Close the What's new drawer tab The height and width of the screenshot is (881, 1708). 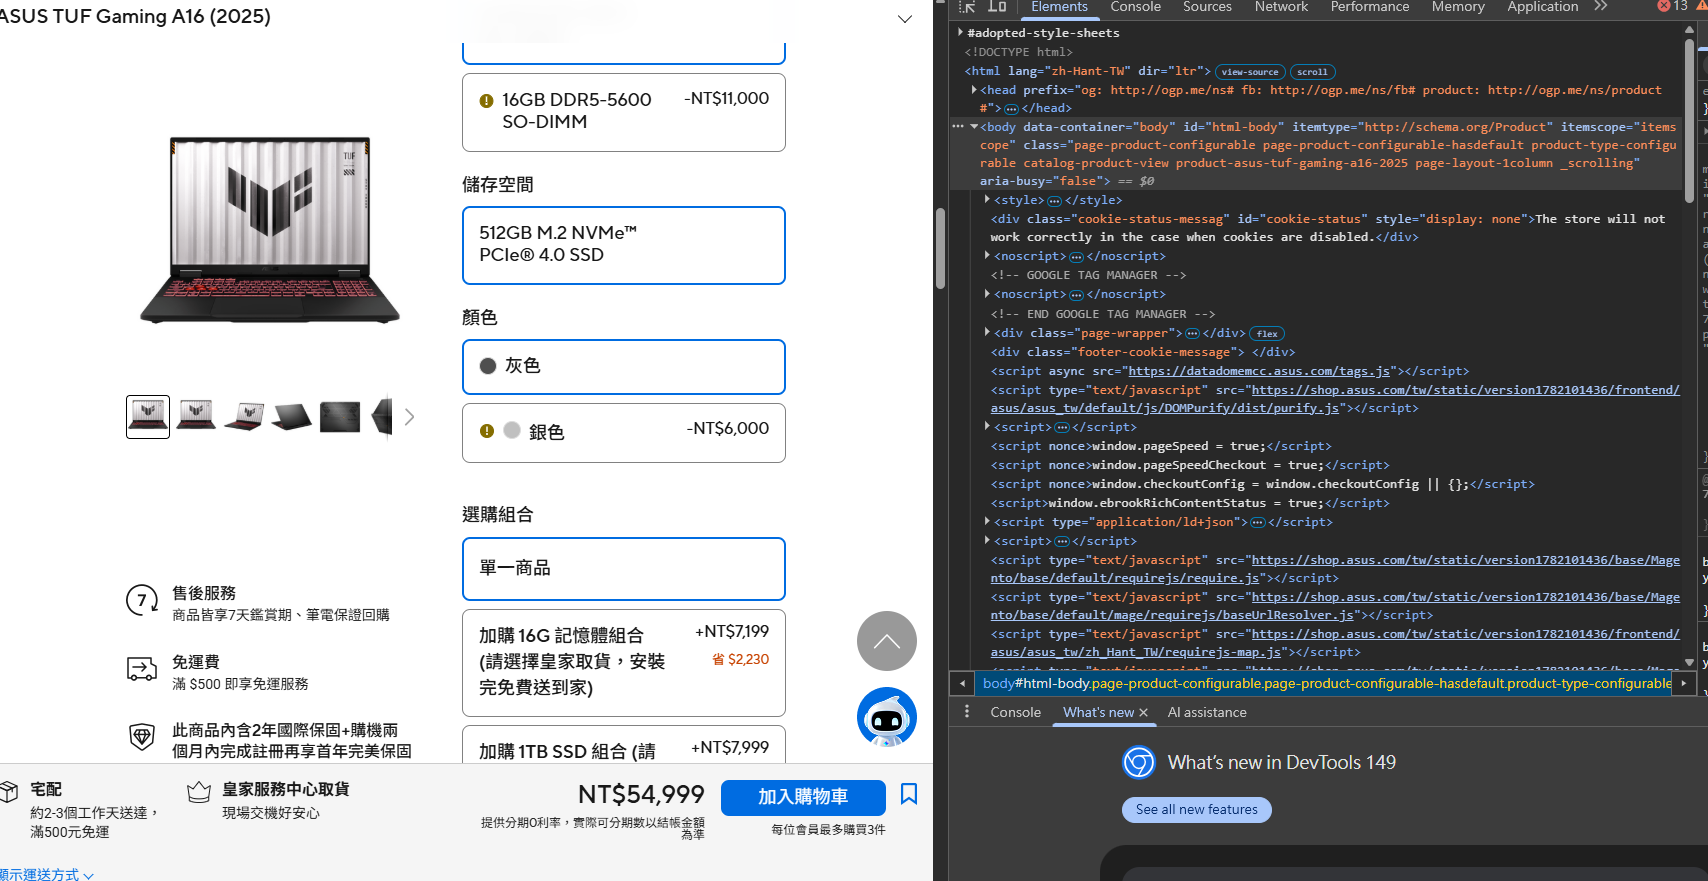pos(1143,713)
